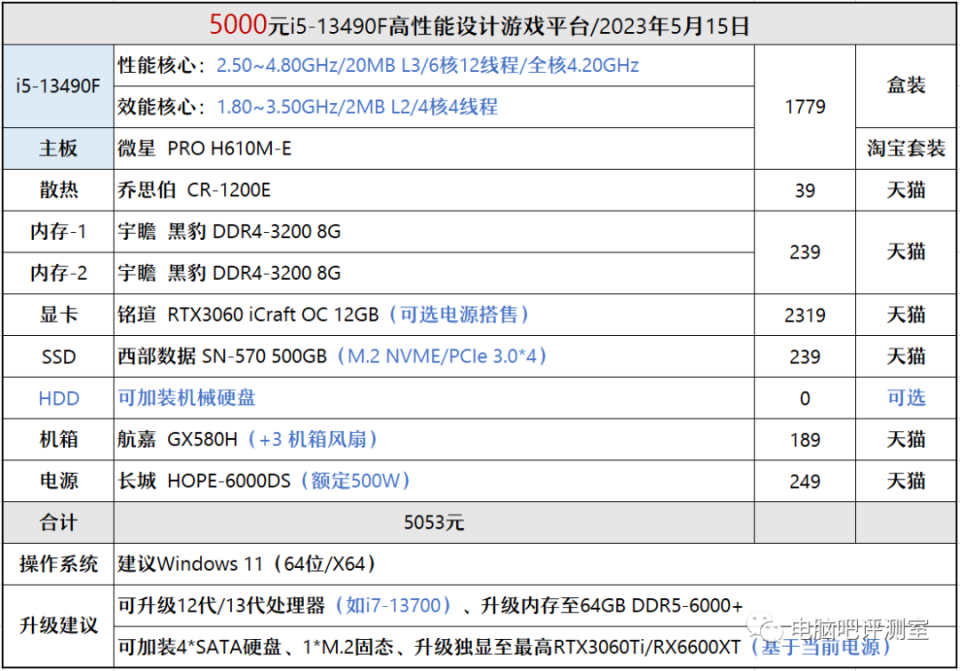Viewport: 960px width, 671px height.
Task: Click the blue '可选' cell
Action: click(x=906, y=398)
